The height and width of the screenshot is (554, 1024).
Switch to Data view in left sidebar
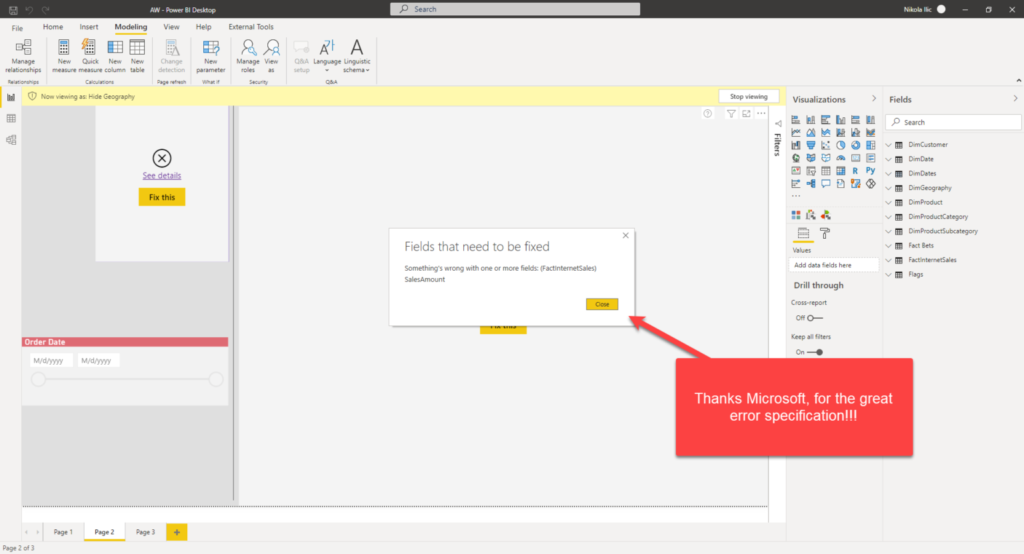coord(11,118)
